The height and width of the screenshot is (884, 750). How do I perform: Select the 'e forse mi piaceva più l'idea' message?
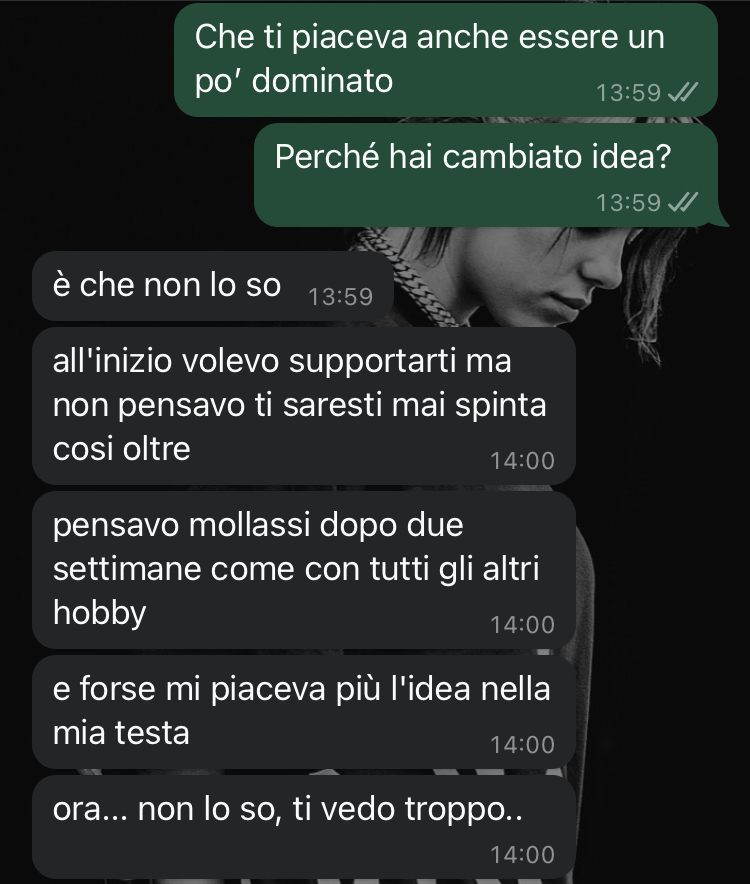304,712
